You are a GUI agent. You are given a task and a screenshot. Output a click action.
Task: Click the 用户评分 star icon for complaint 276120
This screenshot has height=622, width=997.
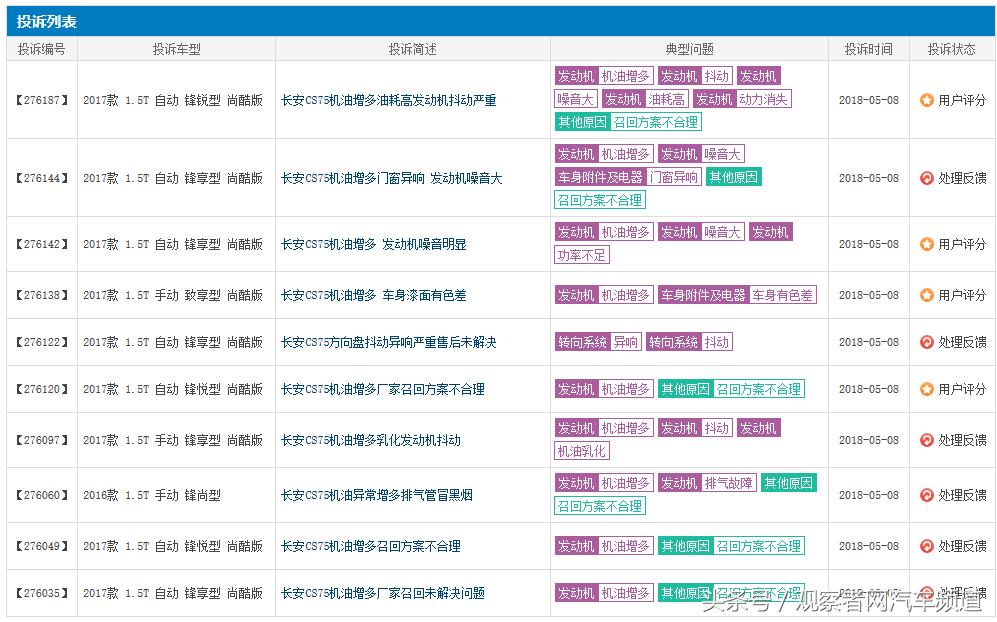point(926,389)
